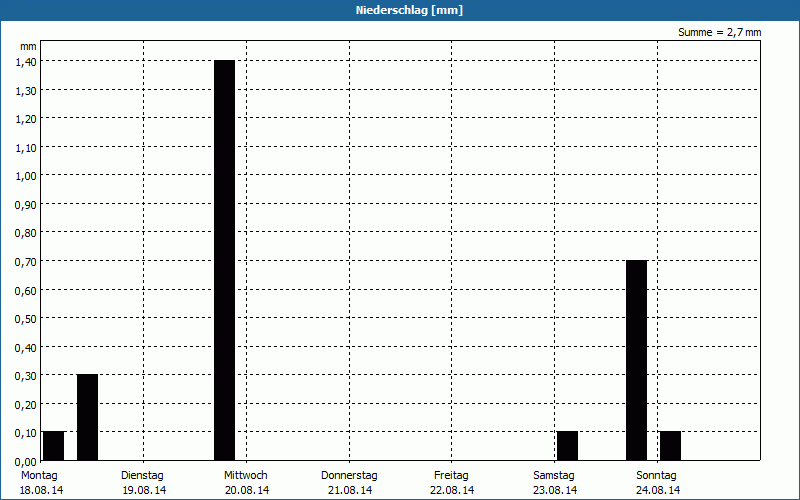Click the 1,40 value on the y-axis
The image size is (800, 500).
[26, 61]
